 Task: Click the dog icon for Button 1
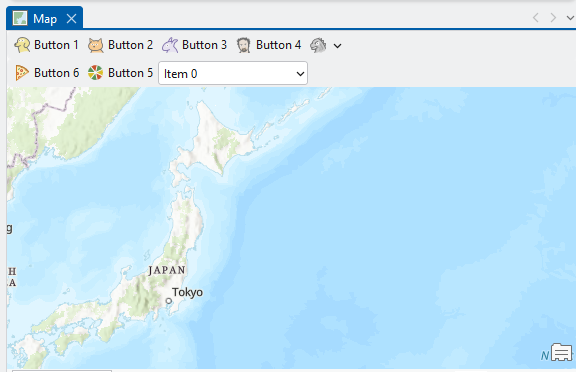[x=22, y=45]
